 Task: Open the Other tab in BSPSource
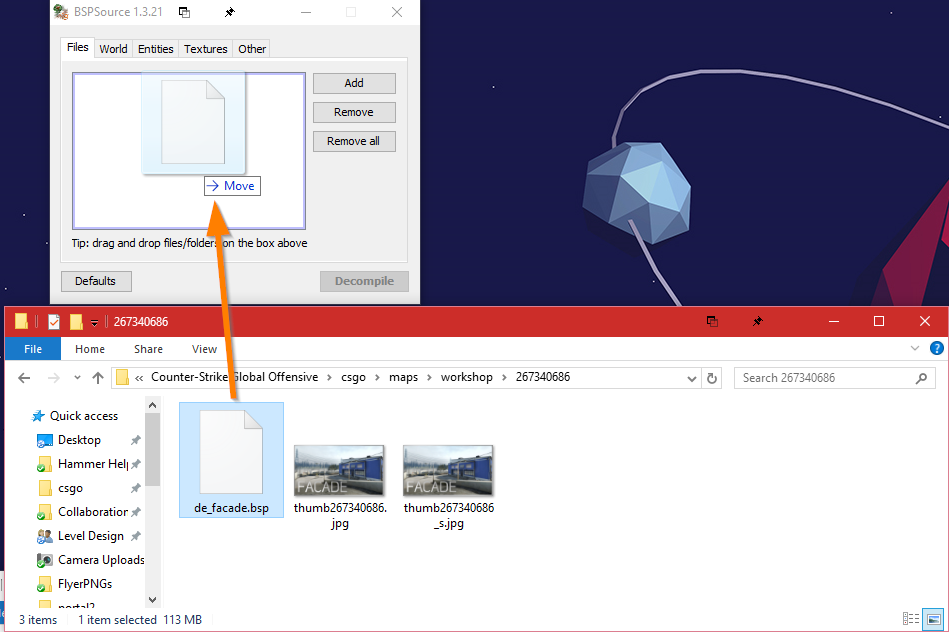[x=252, y=48]
